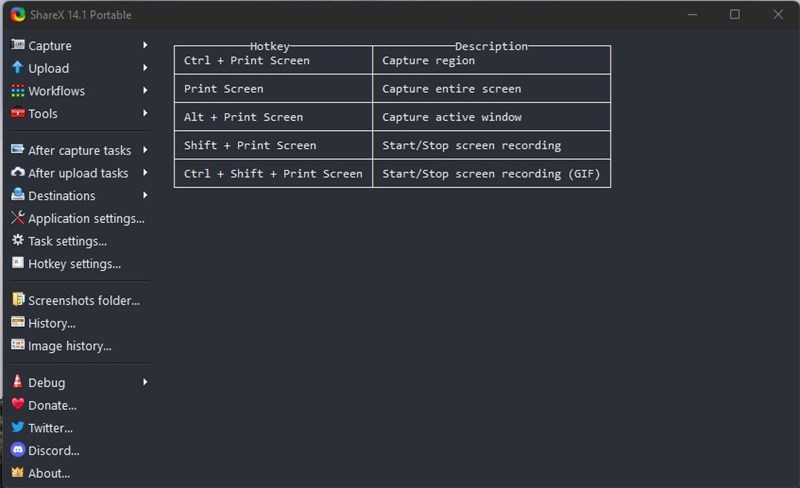Click the Twitter bird icon

pyautogui.click(x=17, y=428)
